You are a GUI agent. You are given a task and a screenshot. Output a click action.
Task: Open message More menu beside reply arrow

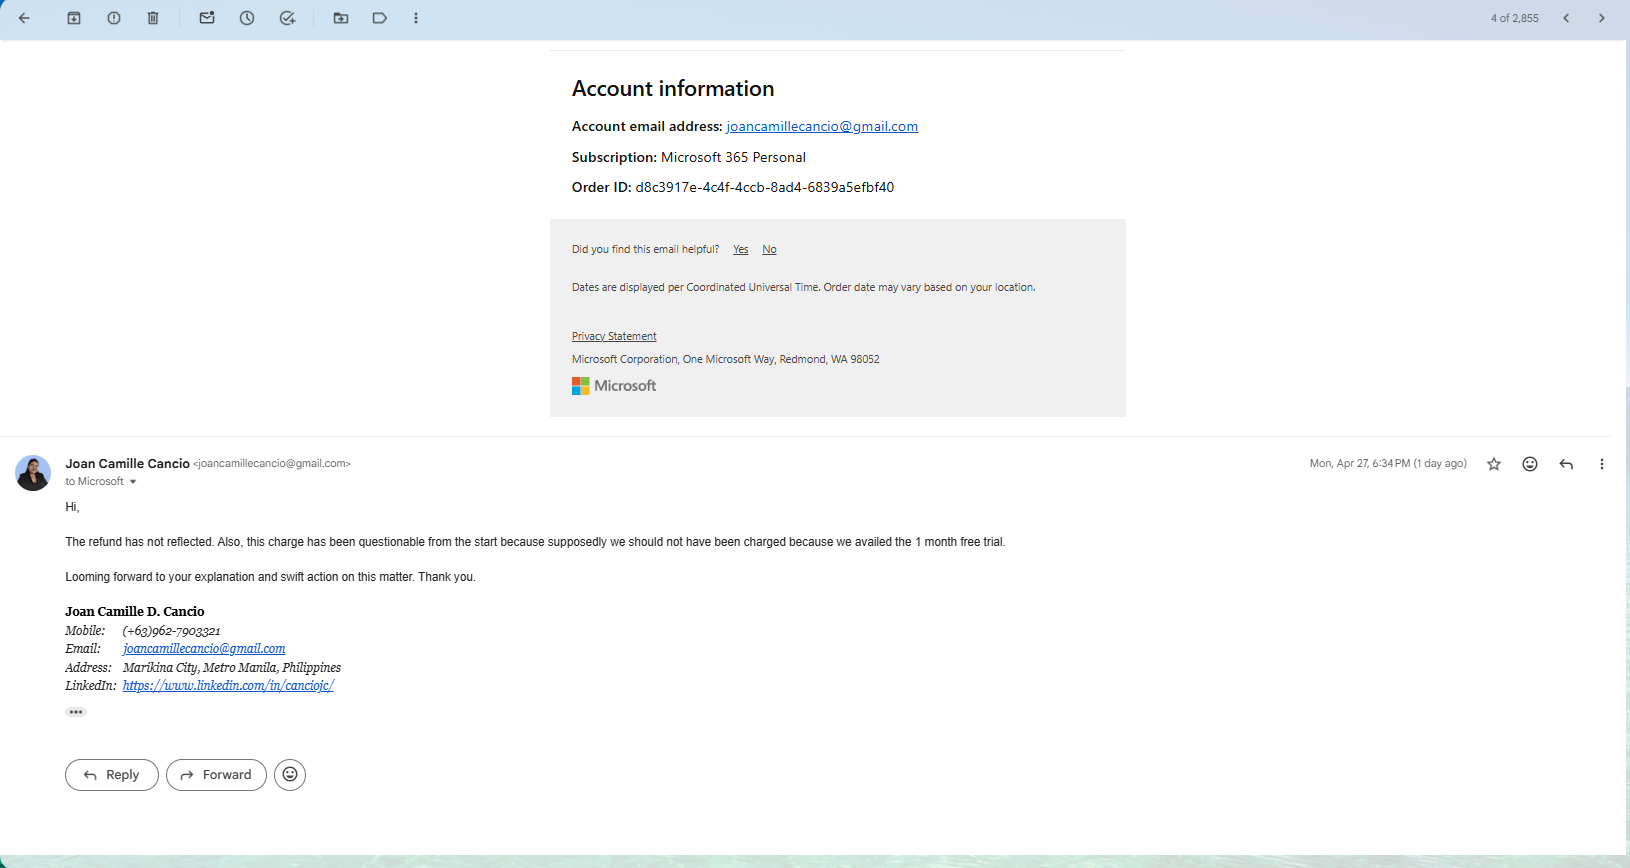click(x=1602, y=464)
